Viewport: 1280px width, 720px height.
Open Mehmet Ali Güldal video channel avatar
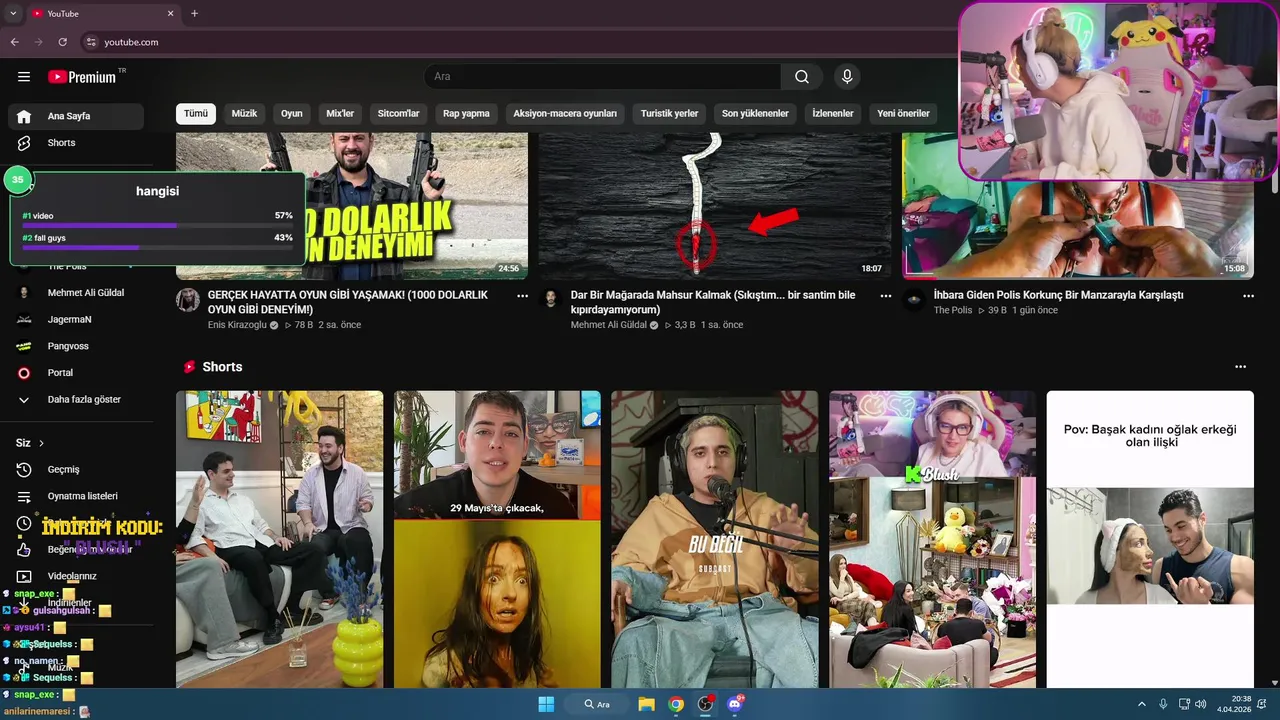(x=550, y=299)
